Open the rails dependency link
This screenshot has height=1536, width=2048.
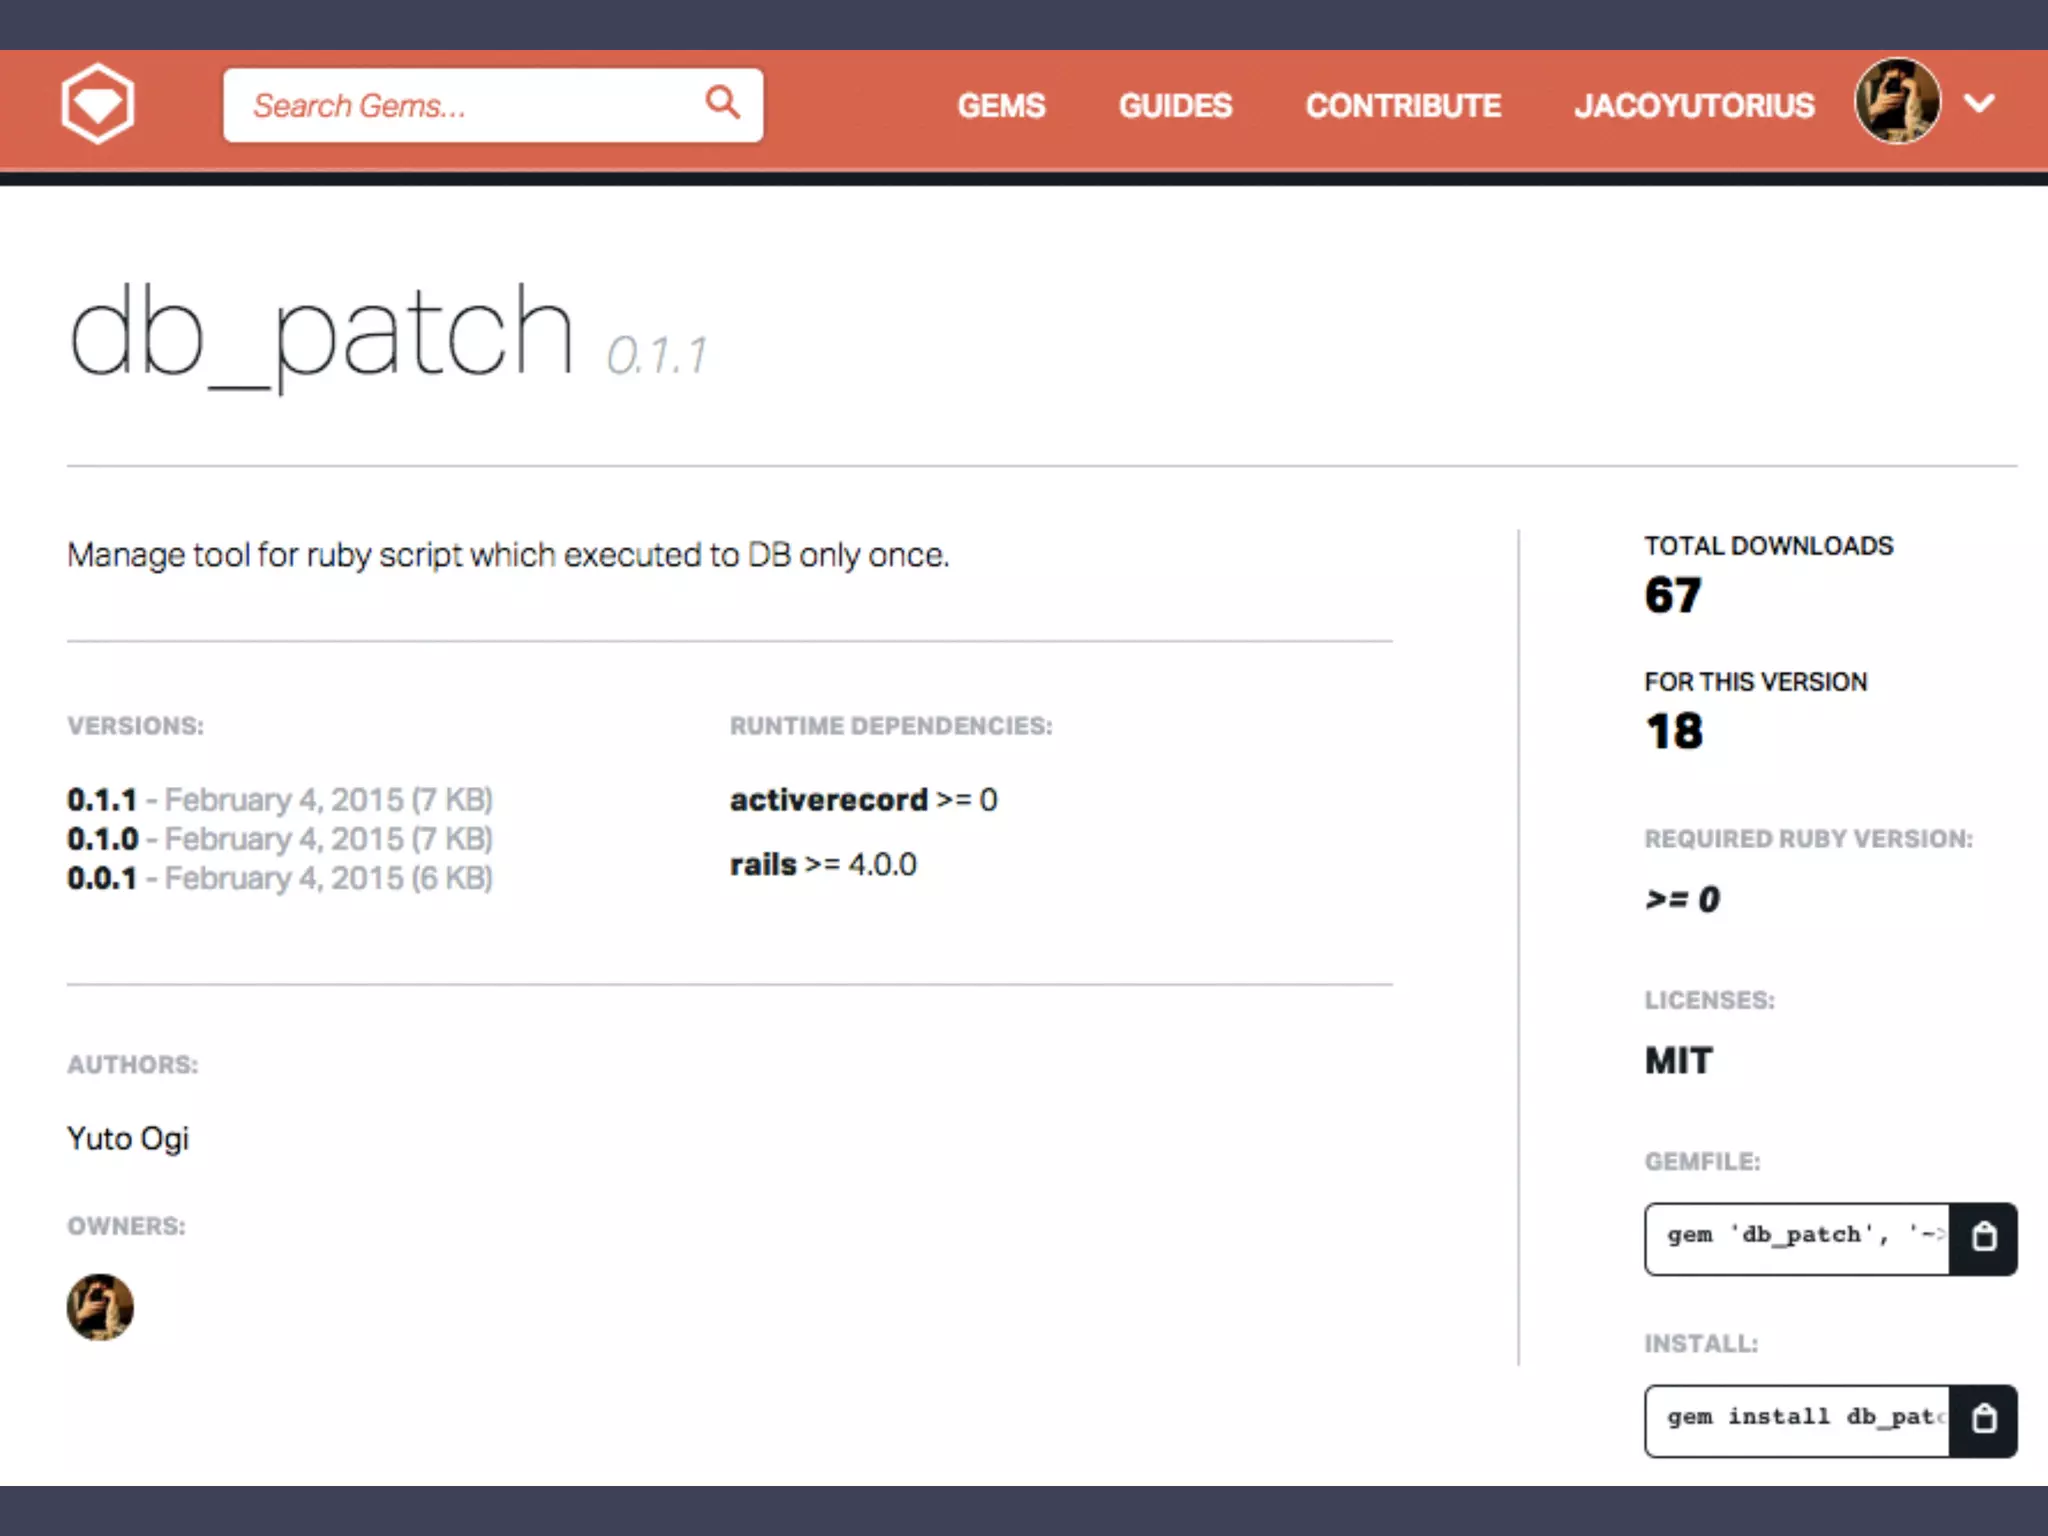pyautogui.click(x=763, y=864)
